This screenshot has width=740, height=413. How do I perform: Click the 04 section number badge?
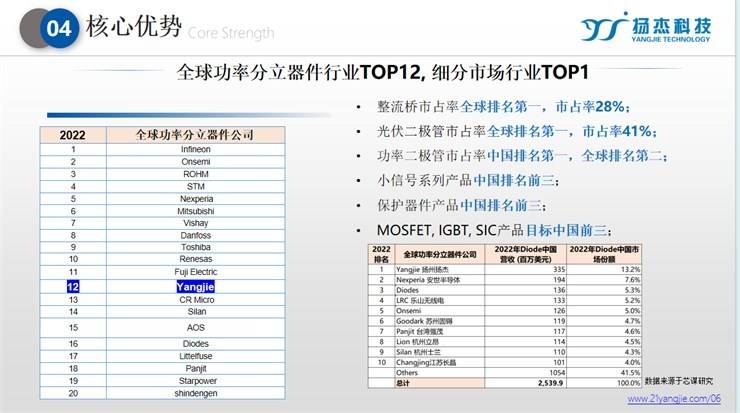(59, 28)
